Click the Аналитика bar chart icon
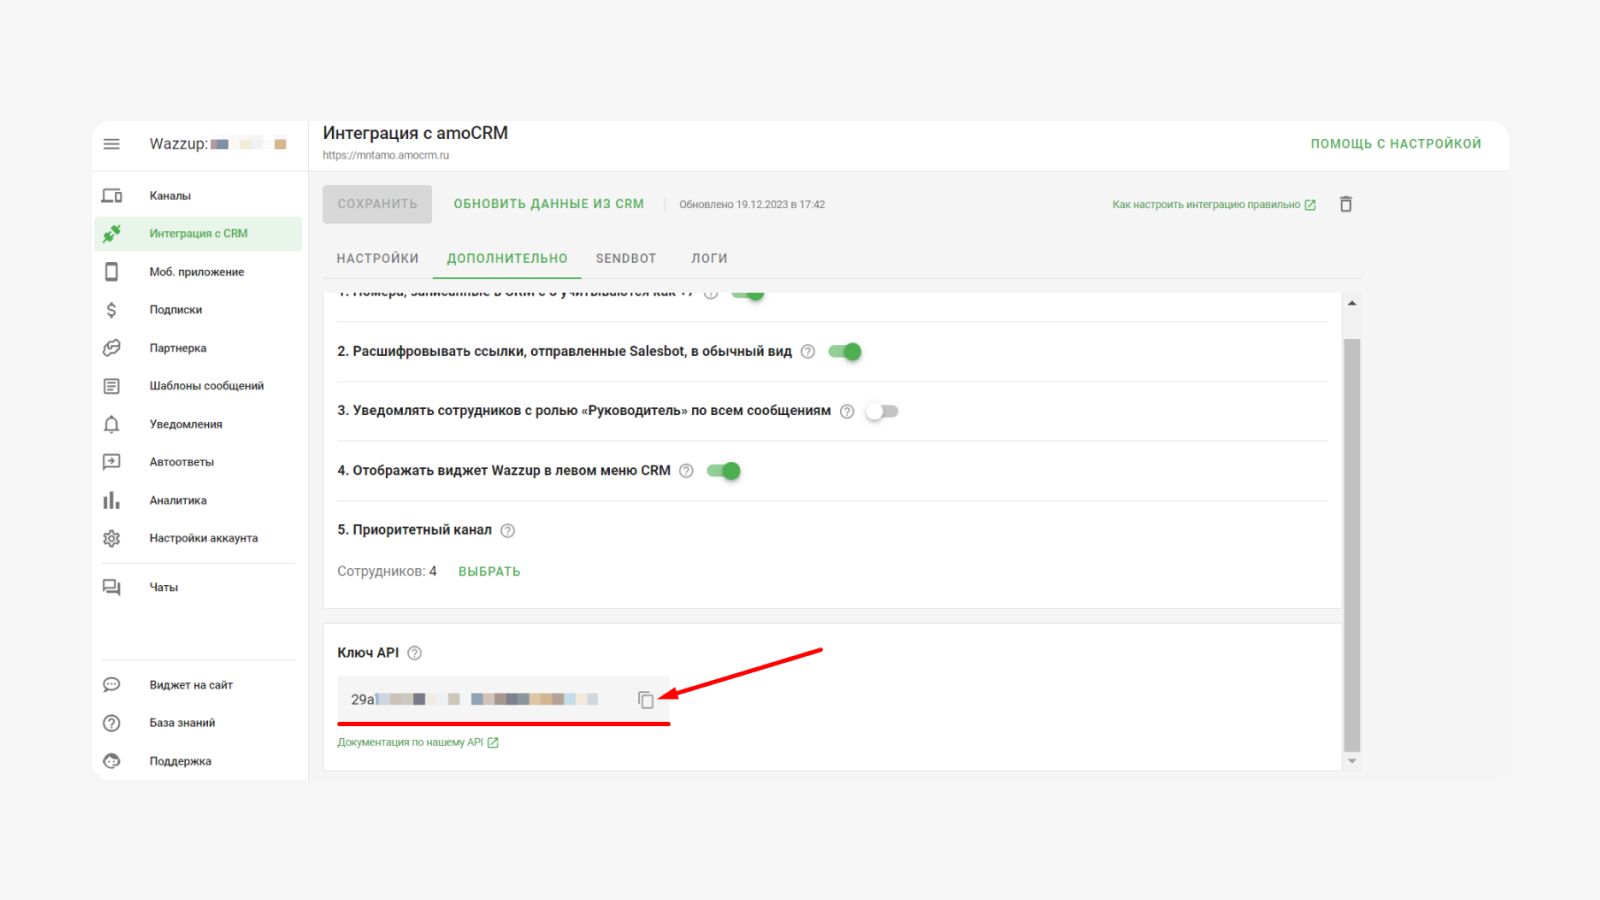1600x900 pixels. (x=111, y=500)
